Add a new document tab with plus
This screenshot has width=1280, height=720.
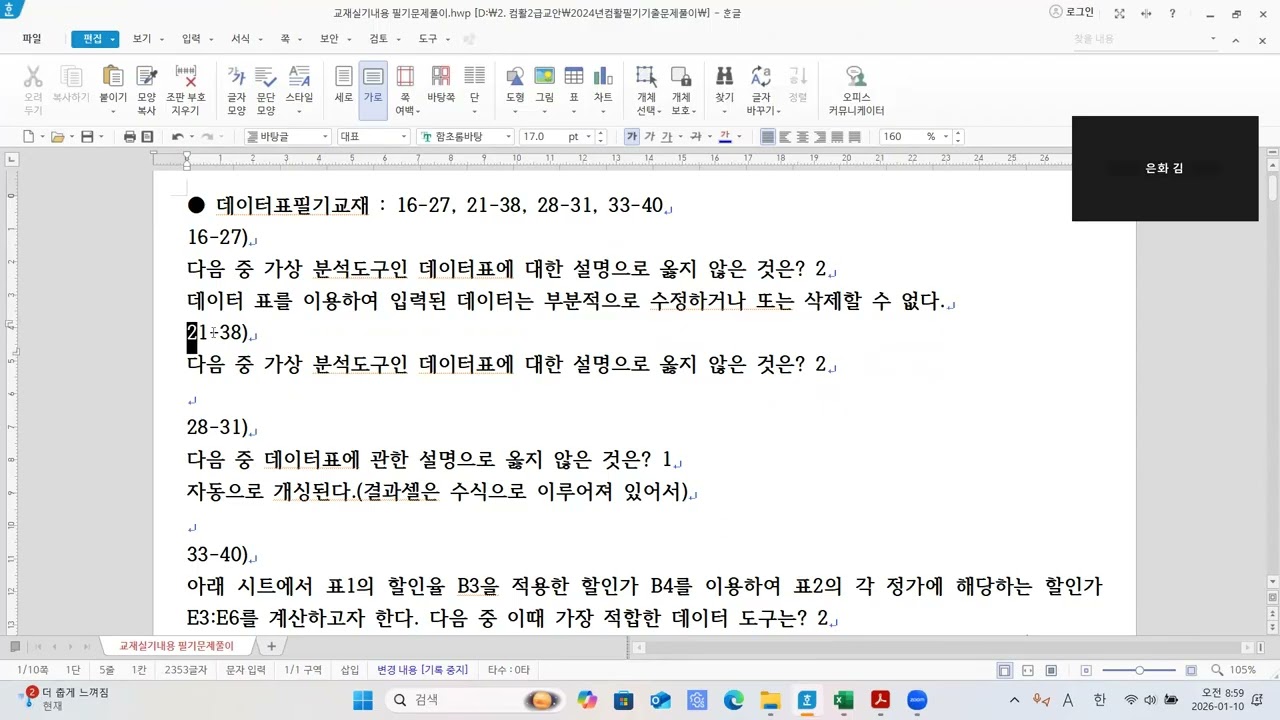click(271, 646)
